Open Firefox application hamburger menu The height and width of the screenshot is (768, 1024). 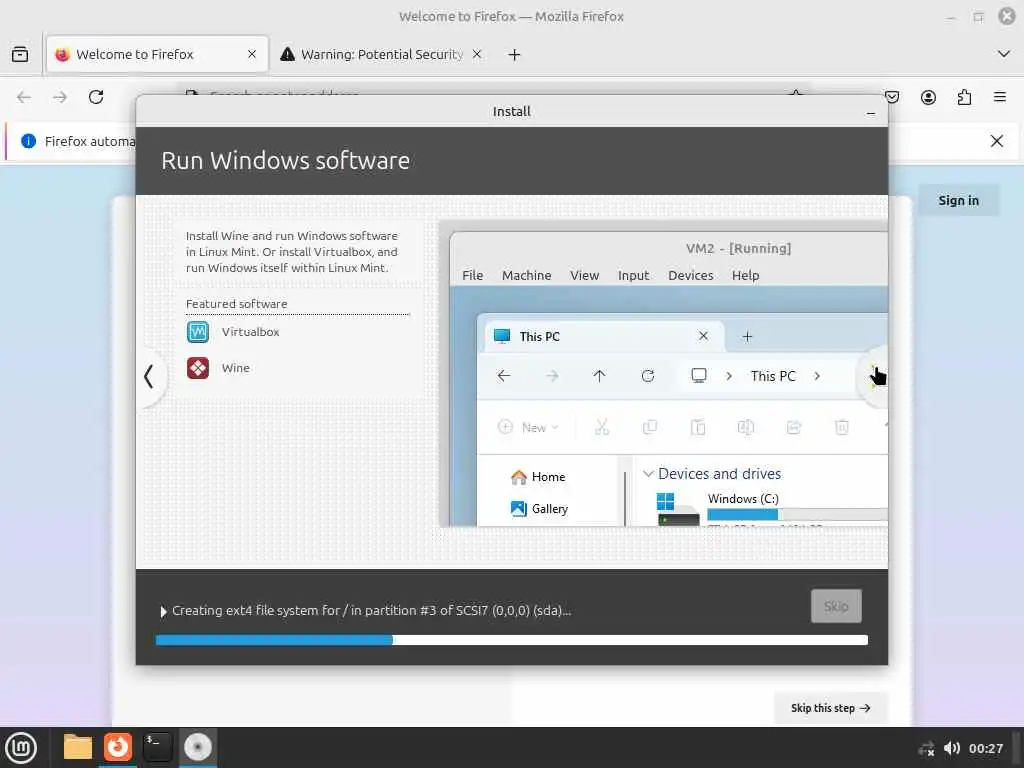pos(1000,97)
